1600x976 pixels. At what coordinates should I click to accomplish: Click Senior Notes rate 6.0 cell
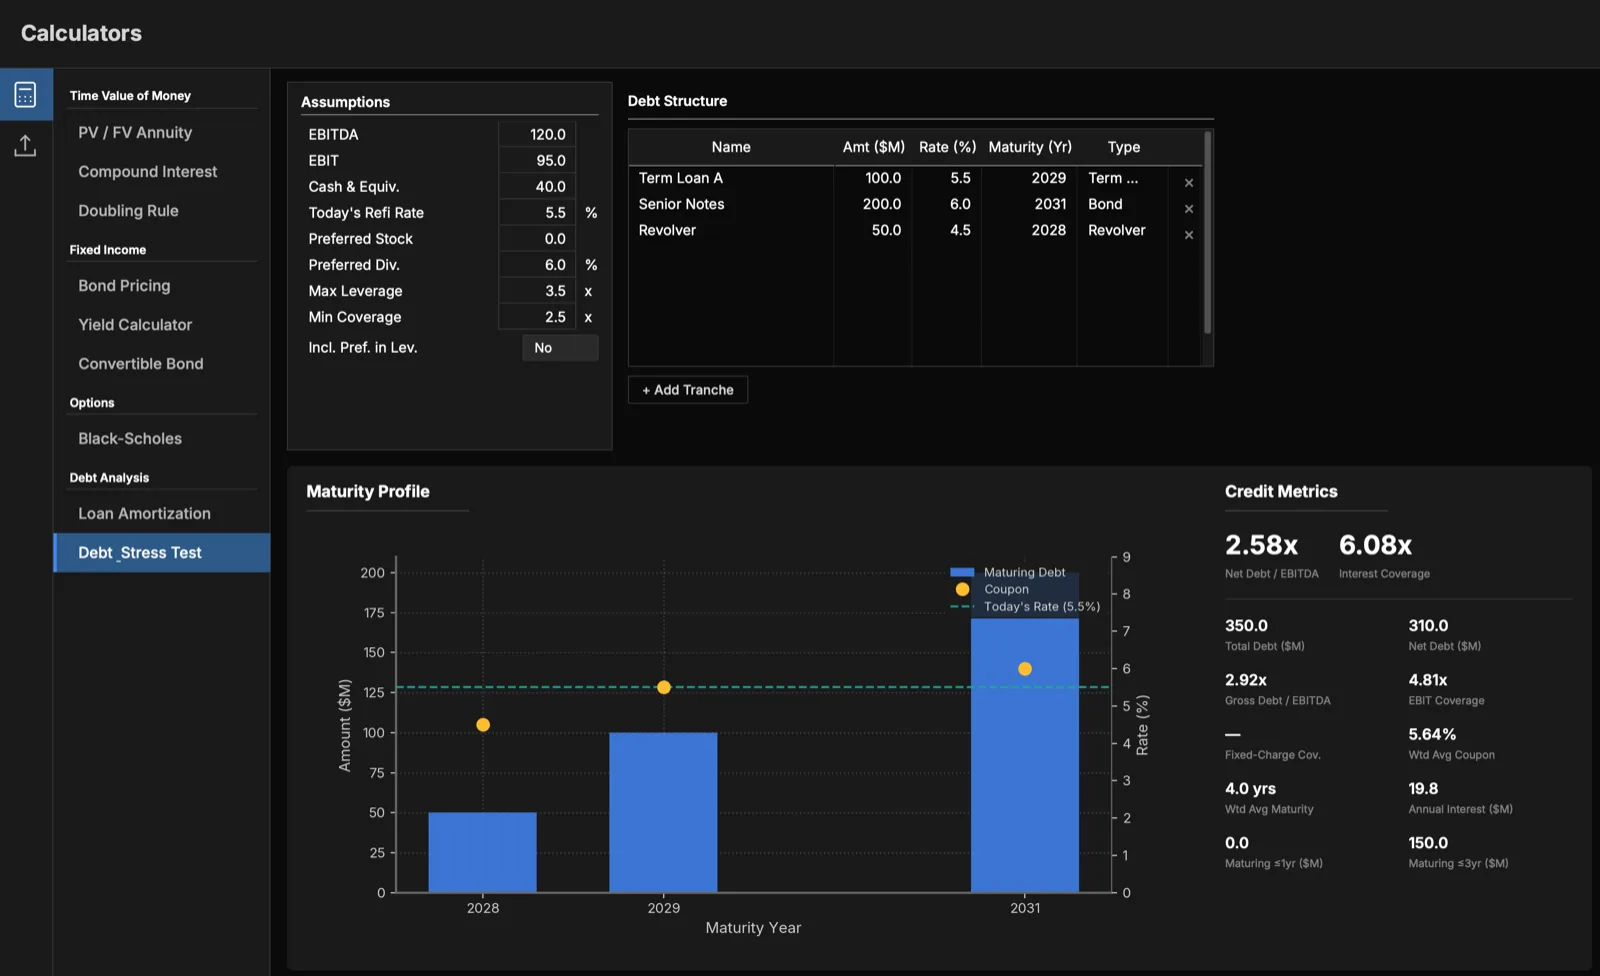point(946,204)
